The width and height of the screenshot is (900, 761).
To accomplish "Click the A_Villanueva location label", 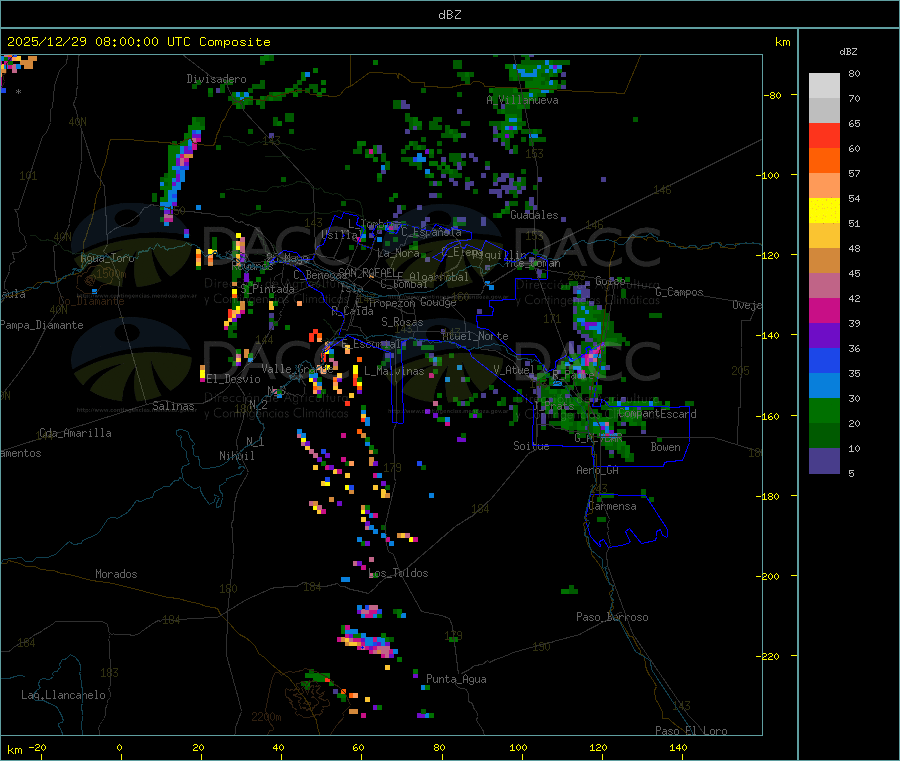I will pyautogui.click(x=522, y=100).
